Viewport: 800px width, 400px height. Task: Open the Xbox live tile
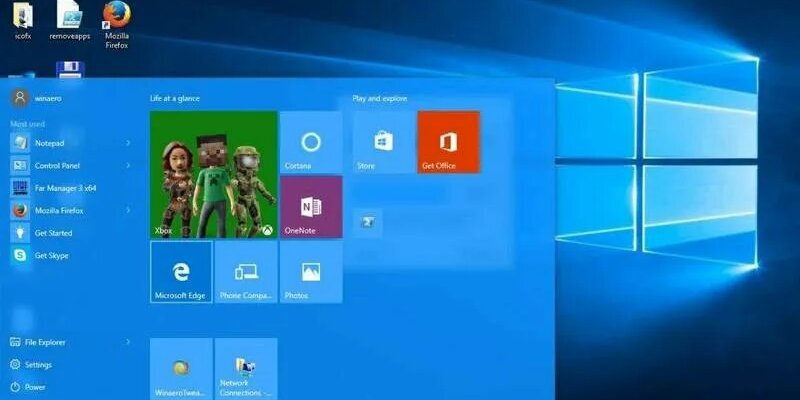pos(214,174)
